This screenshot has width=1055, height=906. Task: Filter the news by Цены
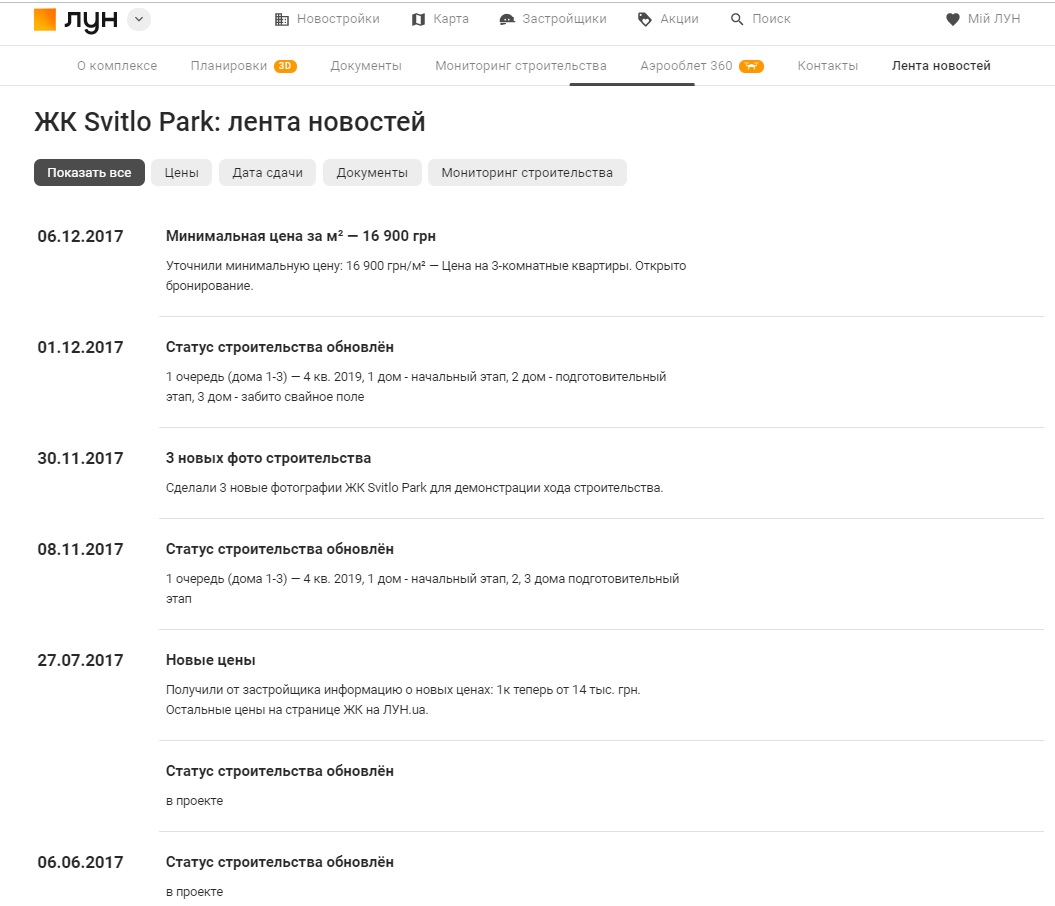[x=181, y=173]
